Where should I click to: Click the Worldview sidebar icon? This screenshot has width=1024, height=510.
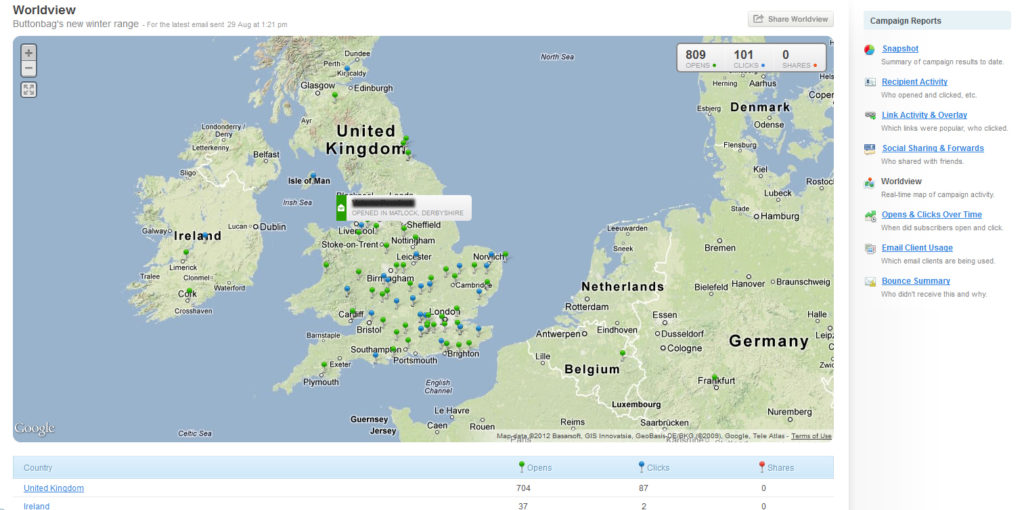pyautogui.click(x=869, y=183)
